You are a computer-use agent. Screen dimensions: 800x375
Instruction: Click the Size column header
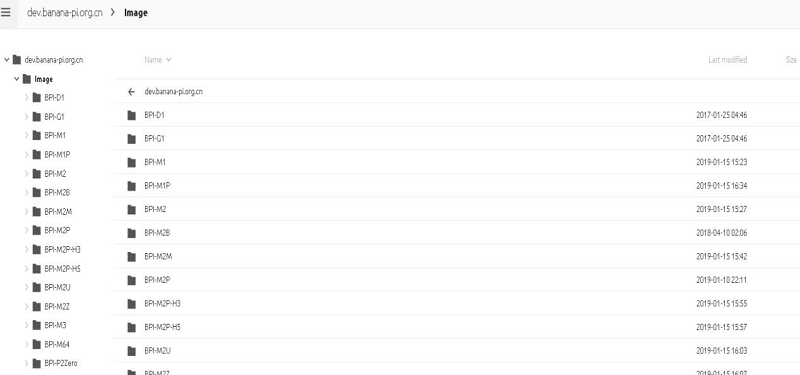click(791, 60)
